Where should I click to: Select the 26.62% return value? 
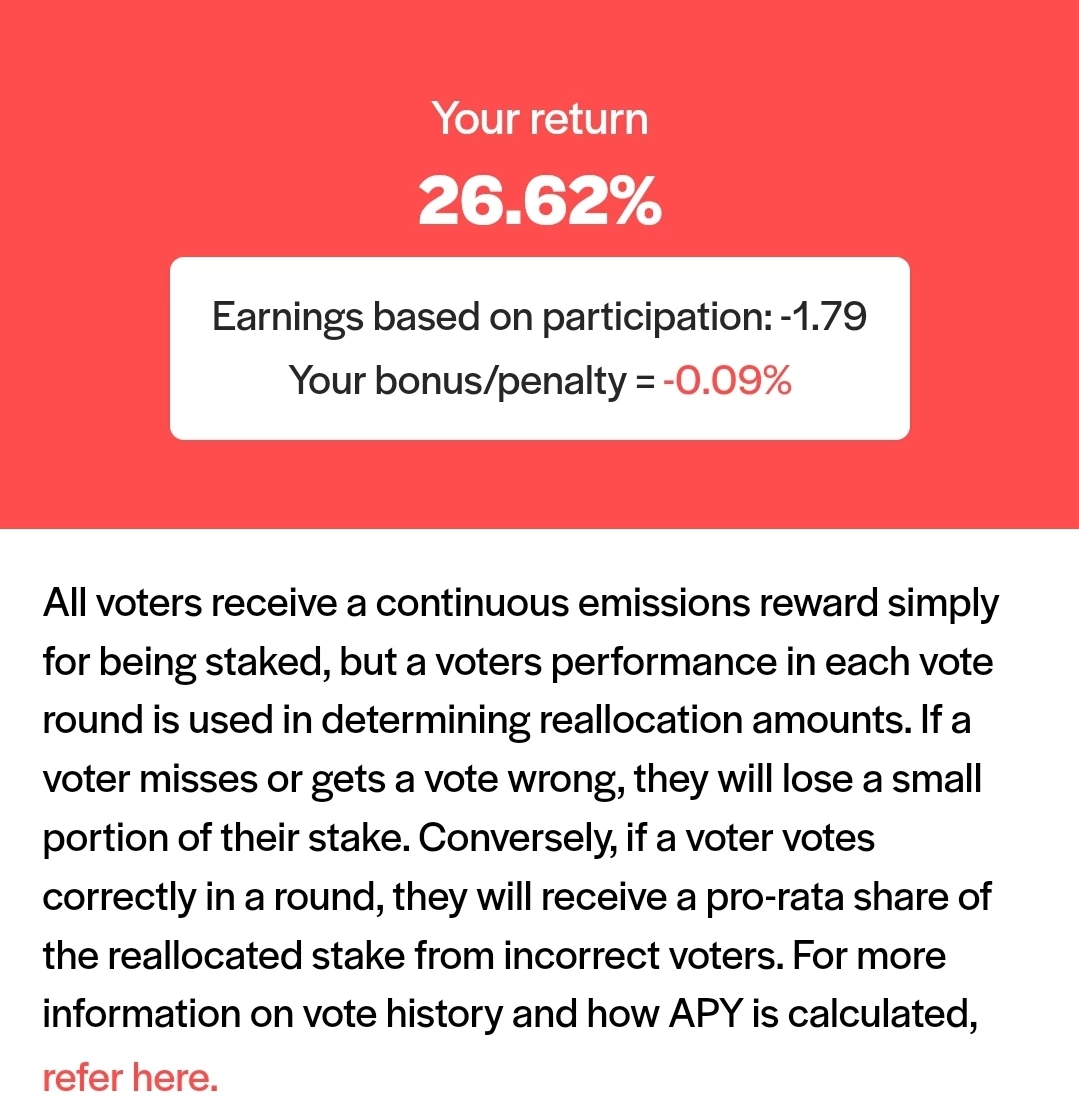540,200
